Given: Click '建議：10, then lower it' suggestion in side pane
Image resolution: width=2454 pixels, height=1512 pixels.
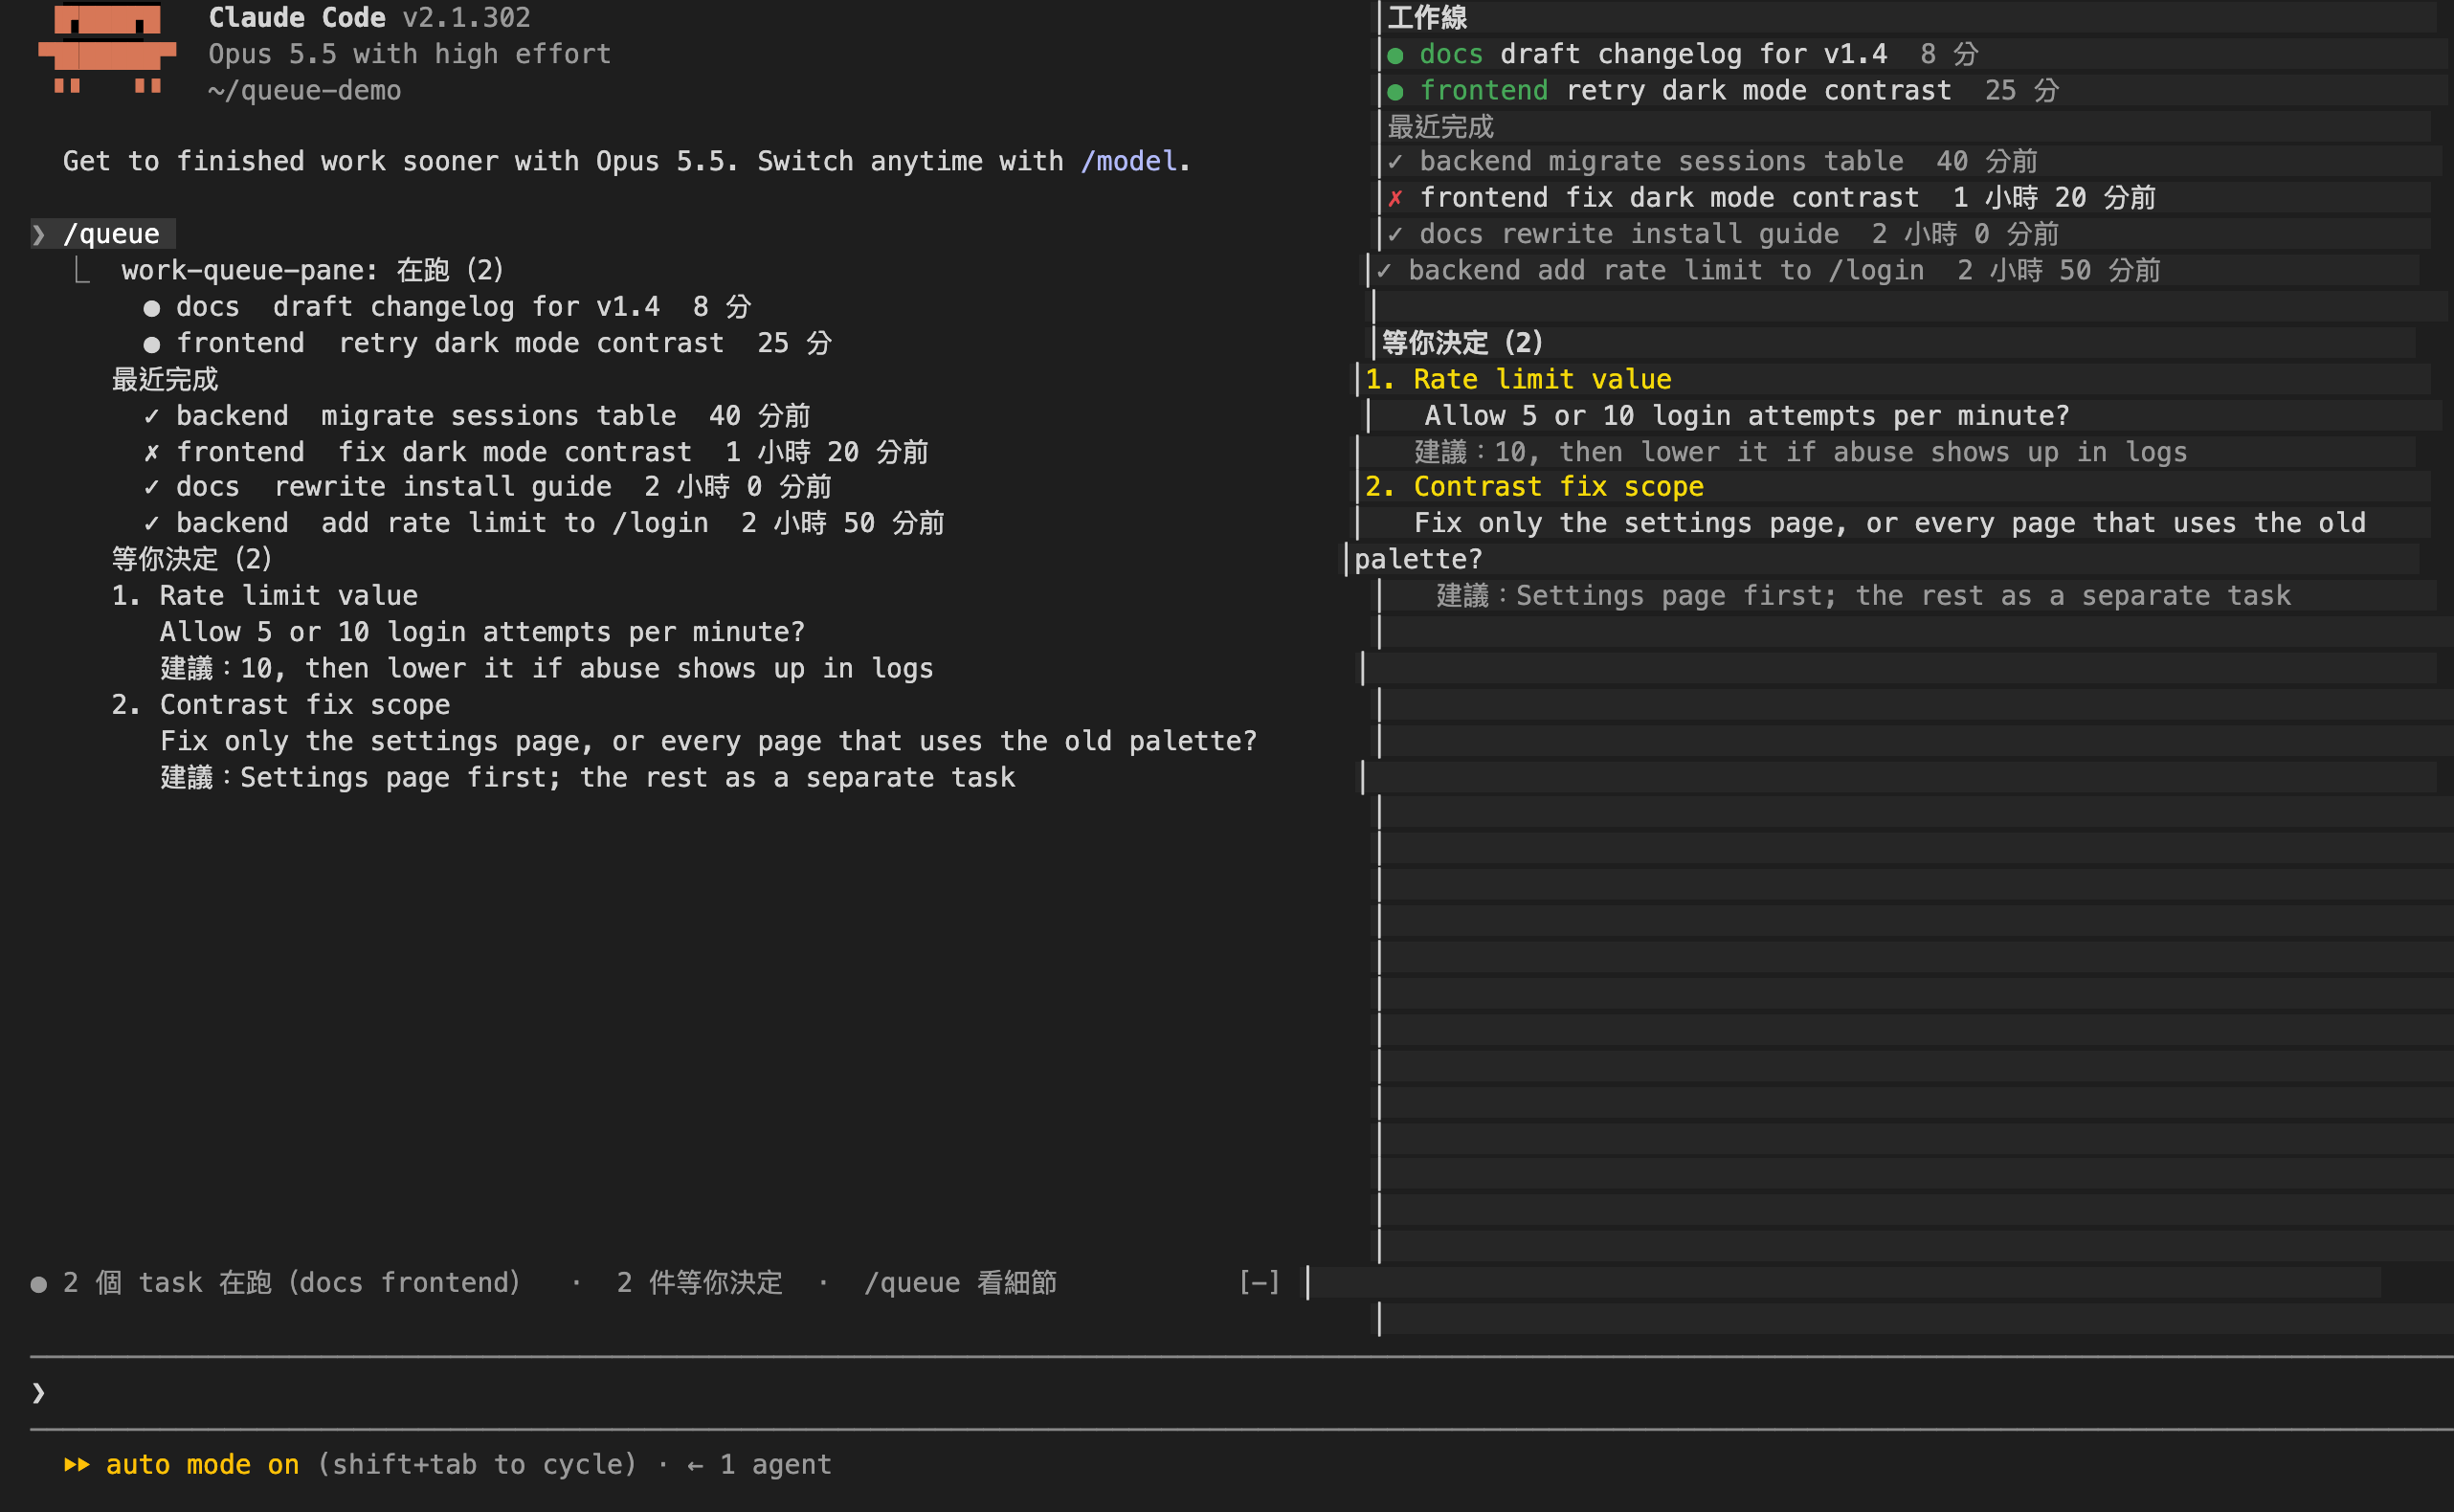Looking at the screenshot, I should coord(1800,452).
